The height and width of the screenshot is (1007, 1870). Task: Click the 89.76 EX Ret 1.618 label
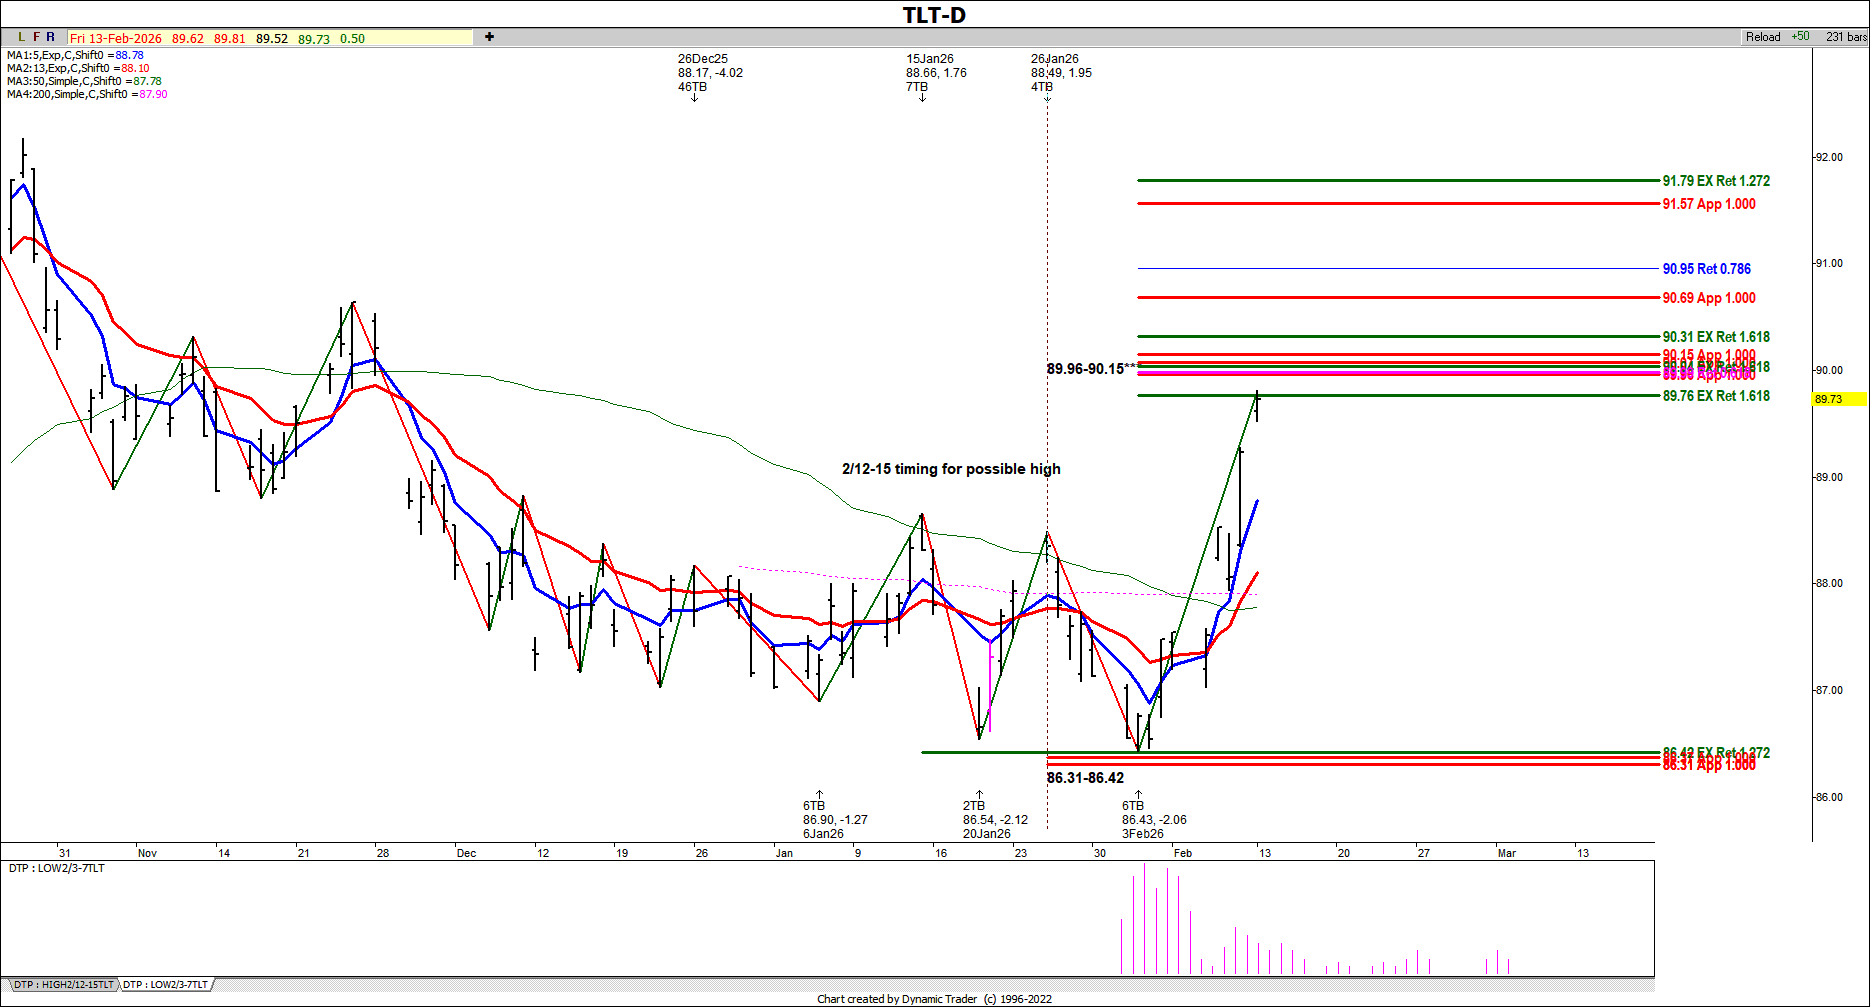point(1715,396)
